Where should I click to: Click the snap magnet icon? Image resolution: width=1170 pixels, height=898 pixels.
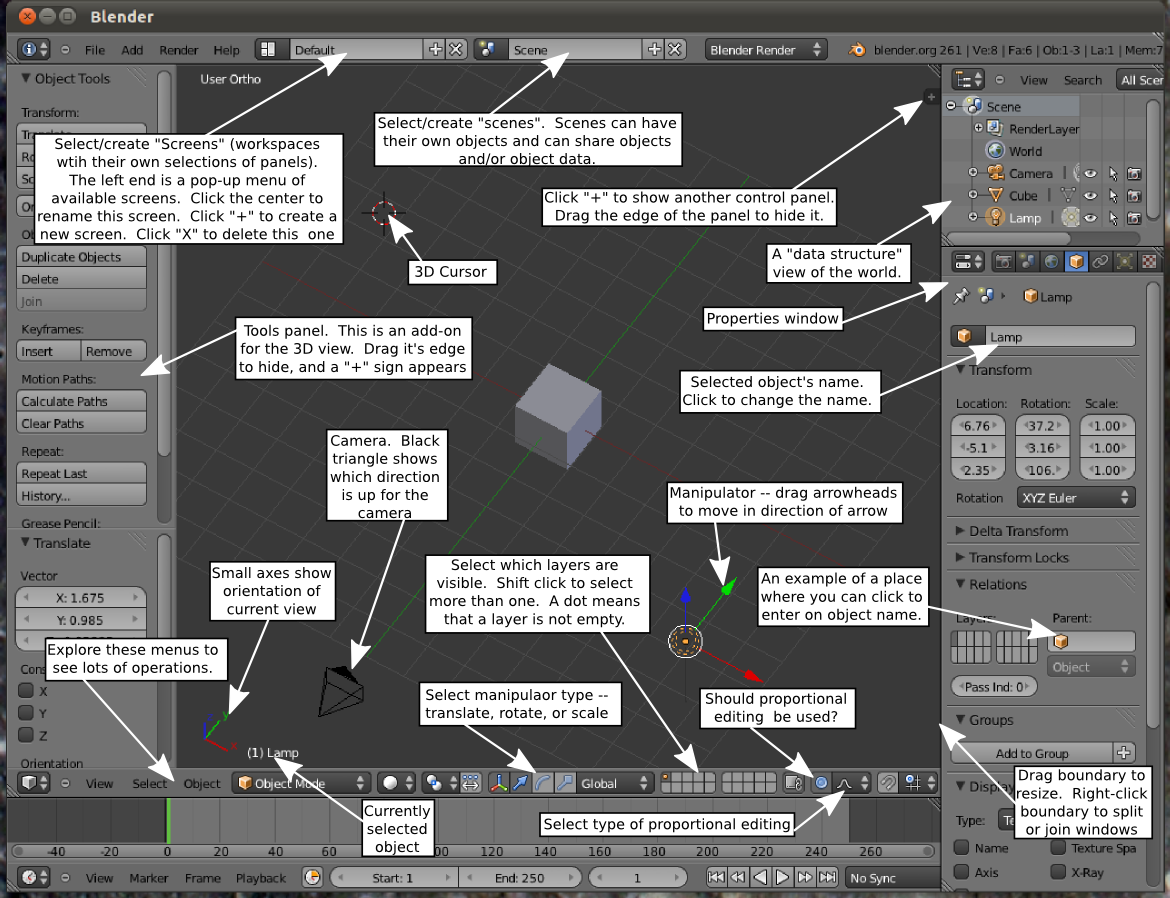pyautogui.click(x=887, y=782)
